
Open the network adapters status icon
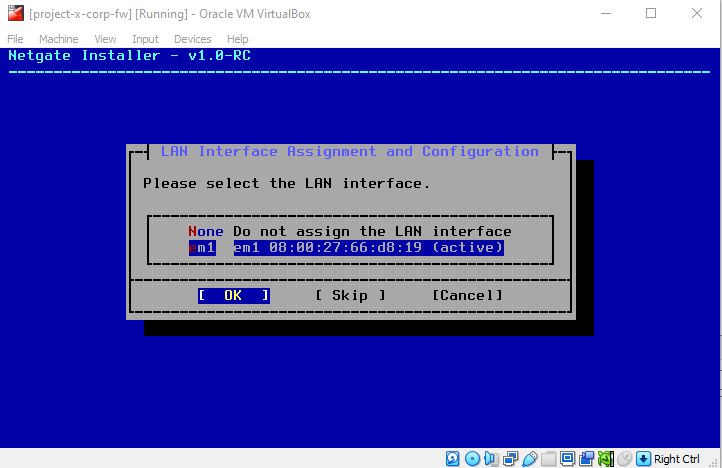510,459
